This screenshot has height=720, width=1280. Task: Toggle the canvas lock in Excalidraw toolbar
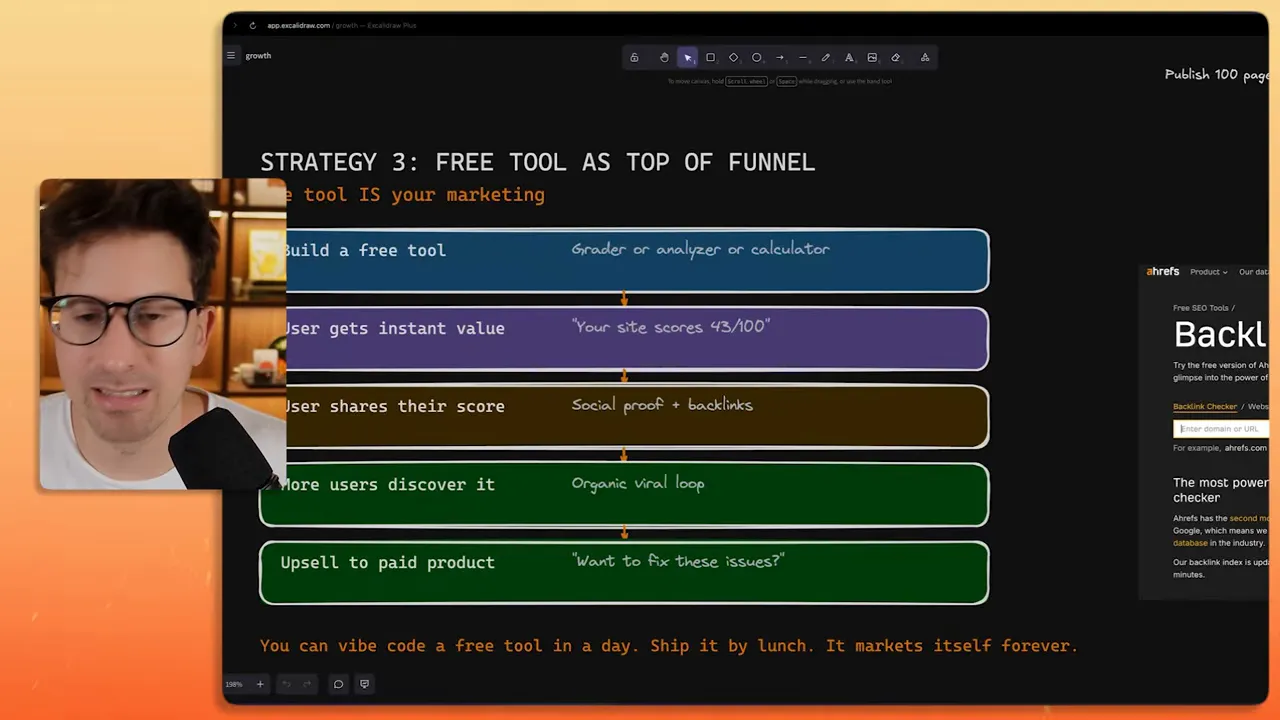tap(634, 58)
